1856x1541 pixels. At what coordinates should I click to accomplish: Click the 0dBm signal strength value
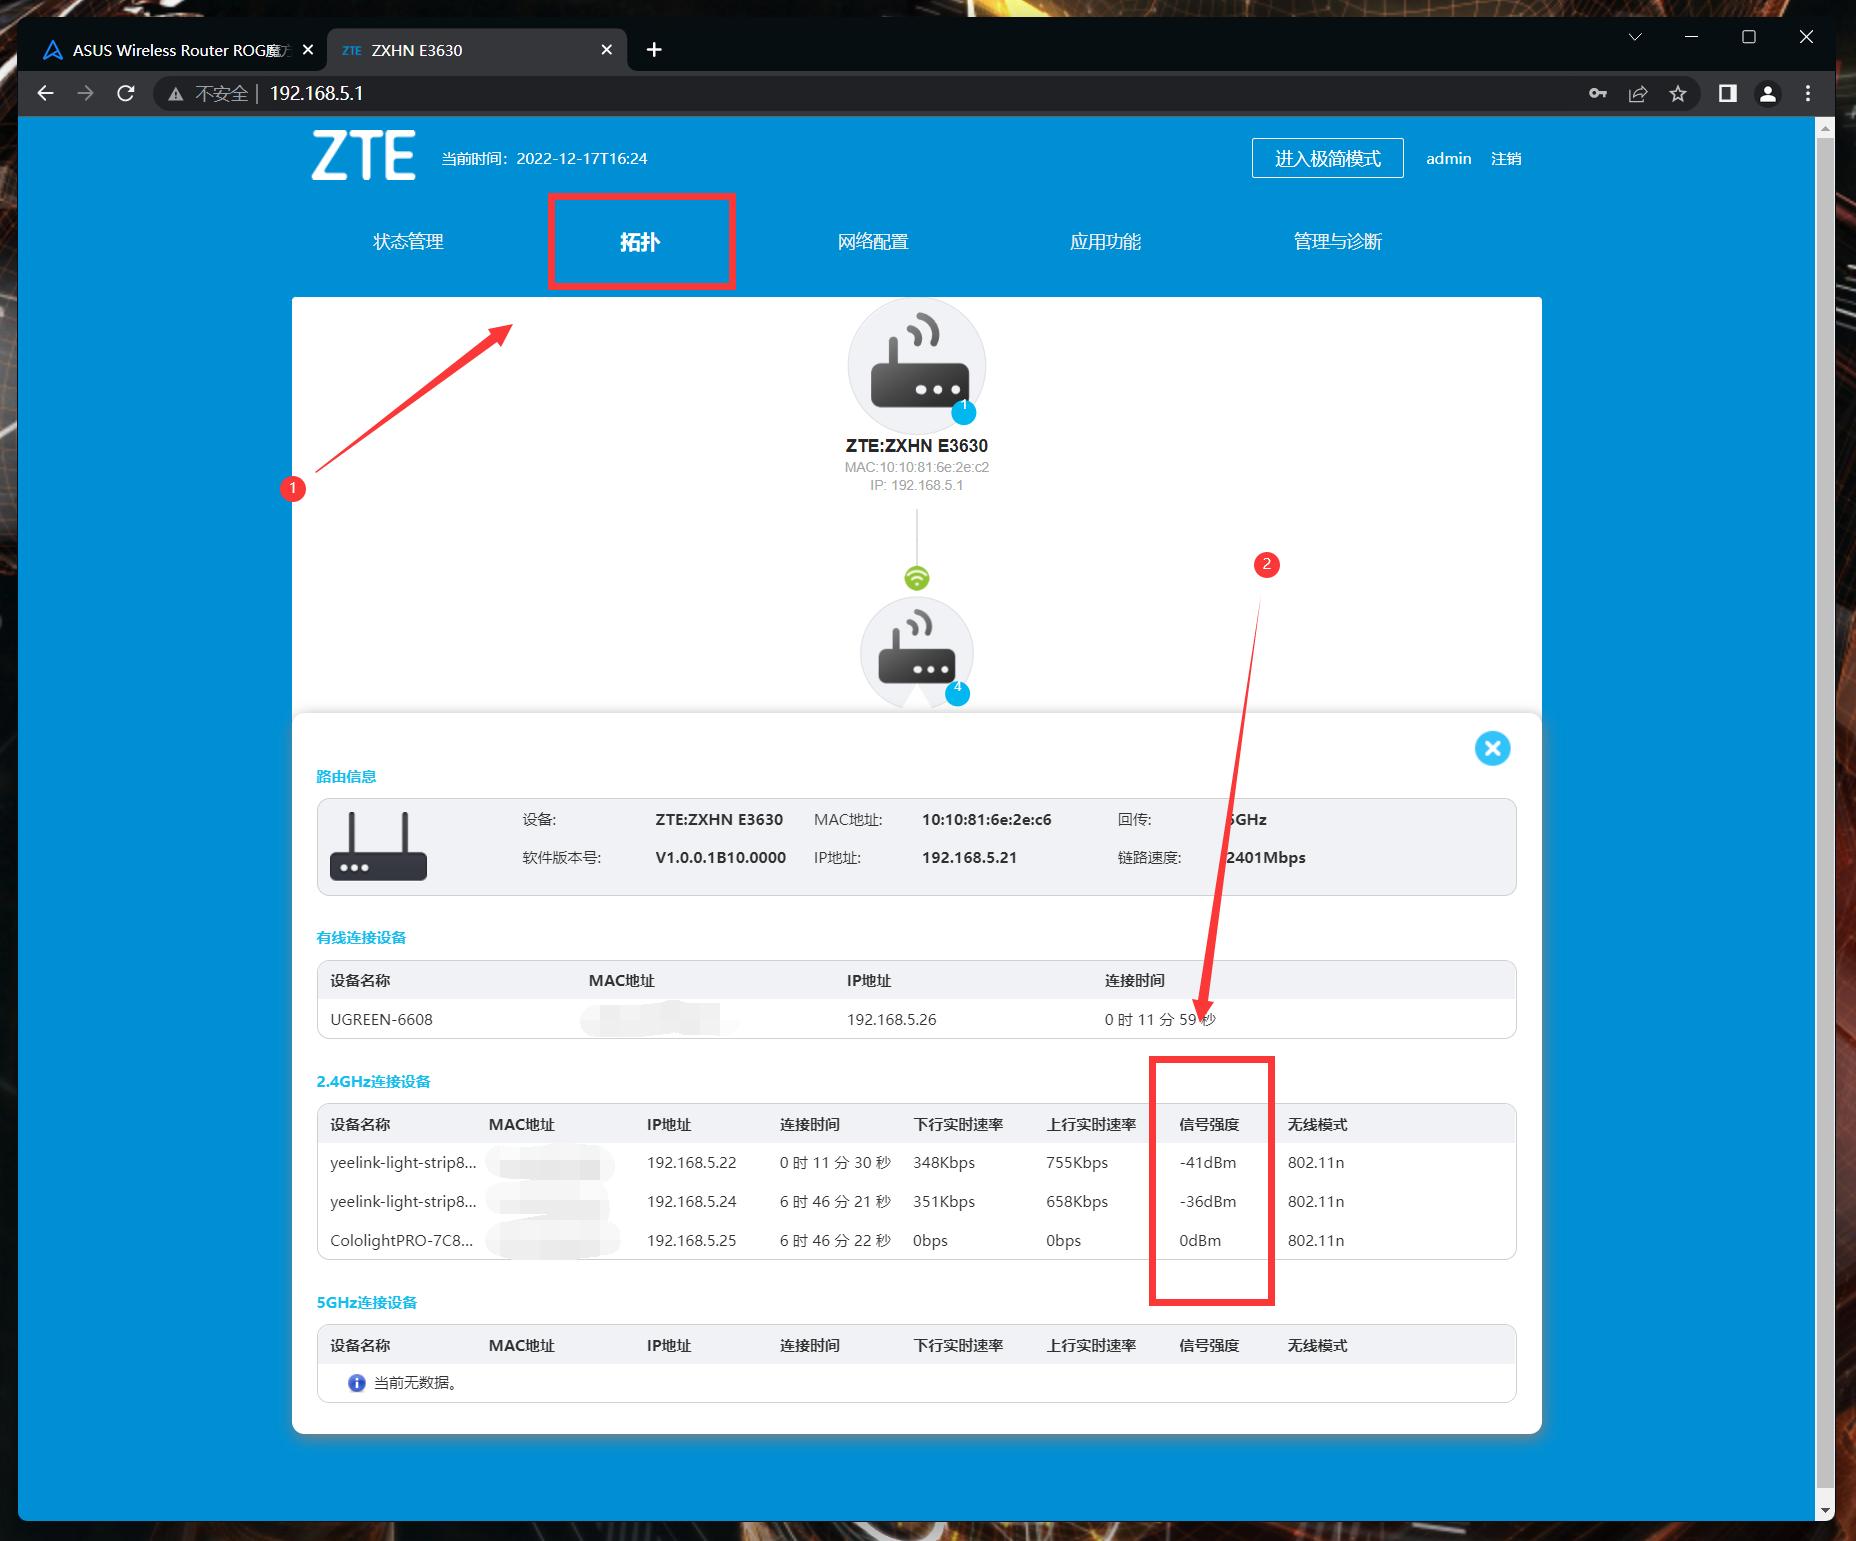[x=1200, y=1241]
